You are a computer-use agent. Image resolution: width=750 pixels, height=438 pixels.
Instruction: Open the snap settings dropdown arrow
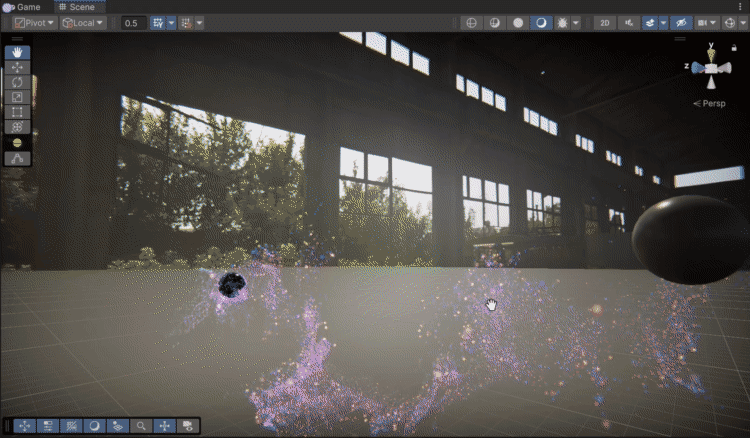199,22
